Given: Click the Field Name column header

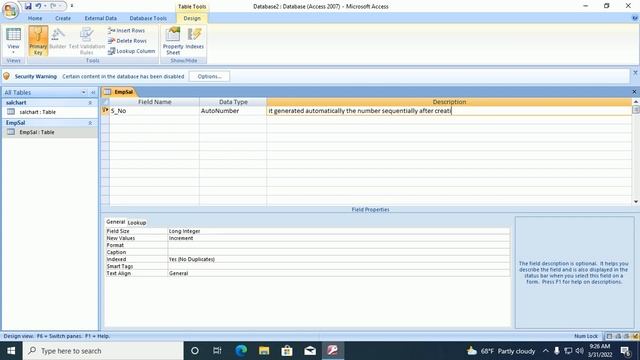Looking at the screenshot, I should pos(154,102).
